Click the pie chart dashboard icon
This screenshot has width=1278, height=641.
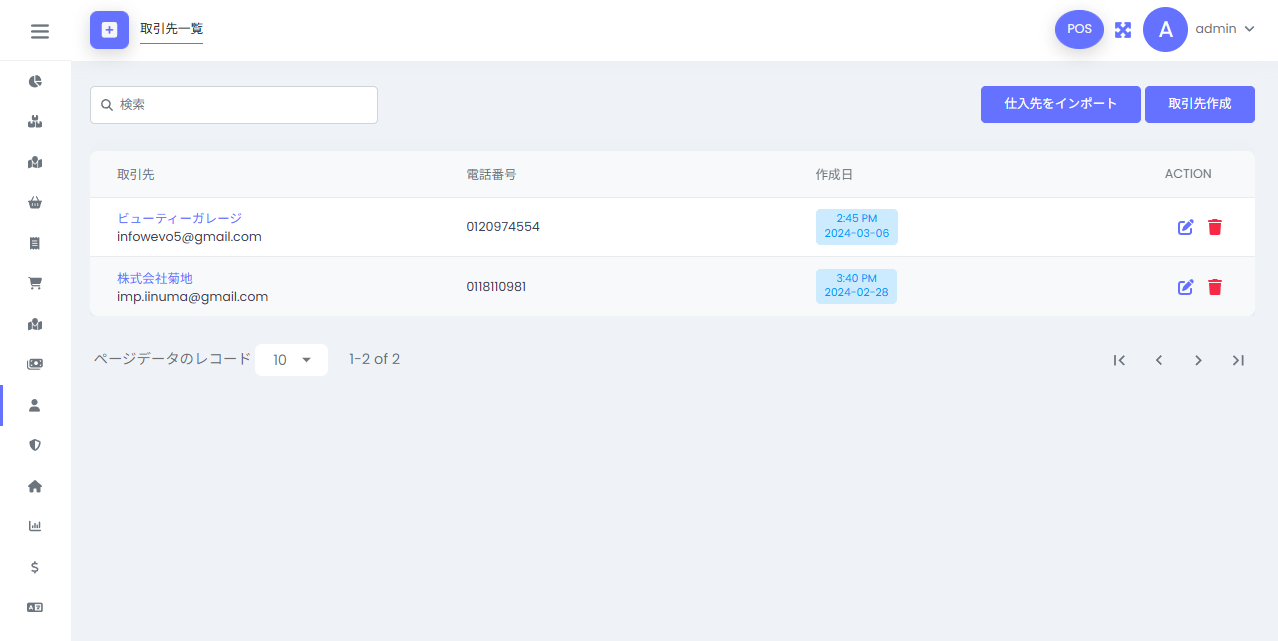35,81
